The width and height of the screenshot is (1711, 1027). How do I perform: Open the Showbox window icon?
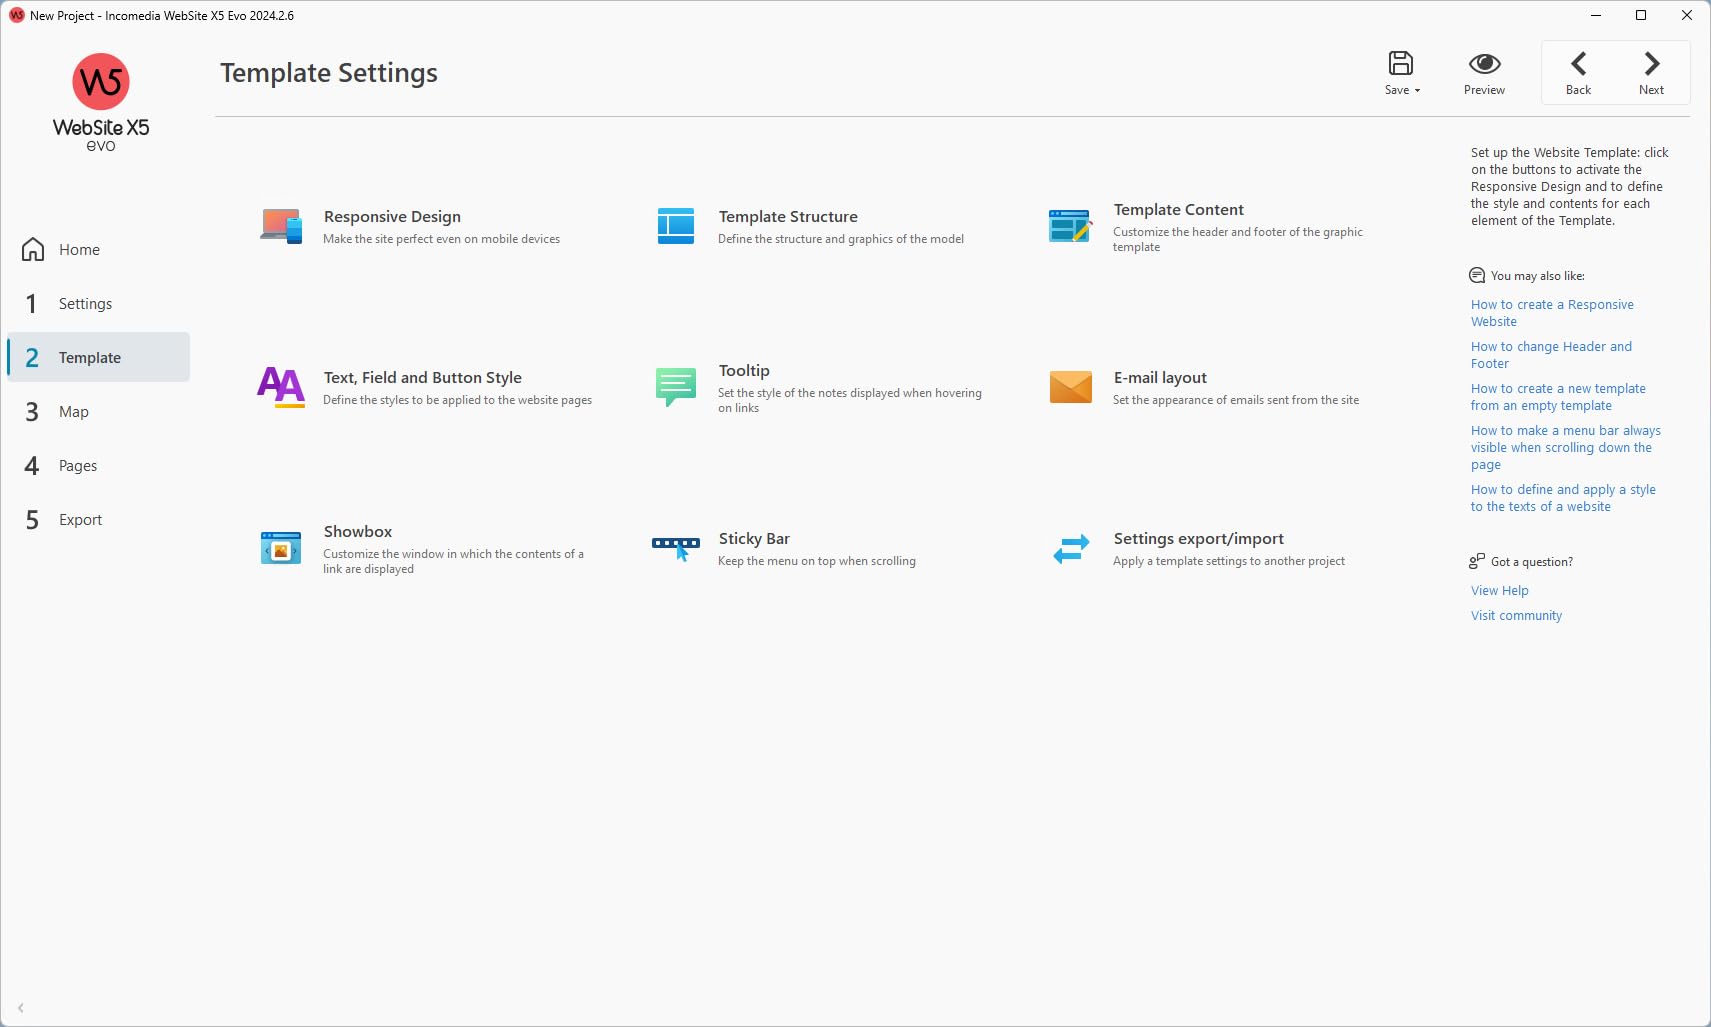tap(281, 548)
